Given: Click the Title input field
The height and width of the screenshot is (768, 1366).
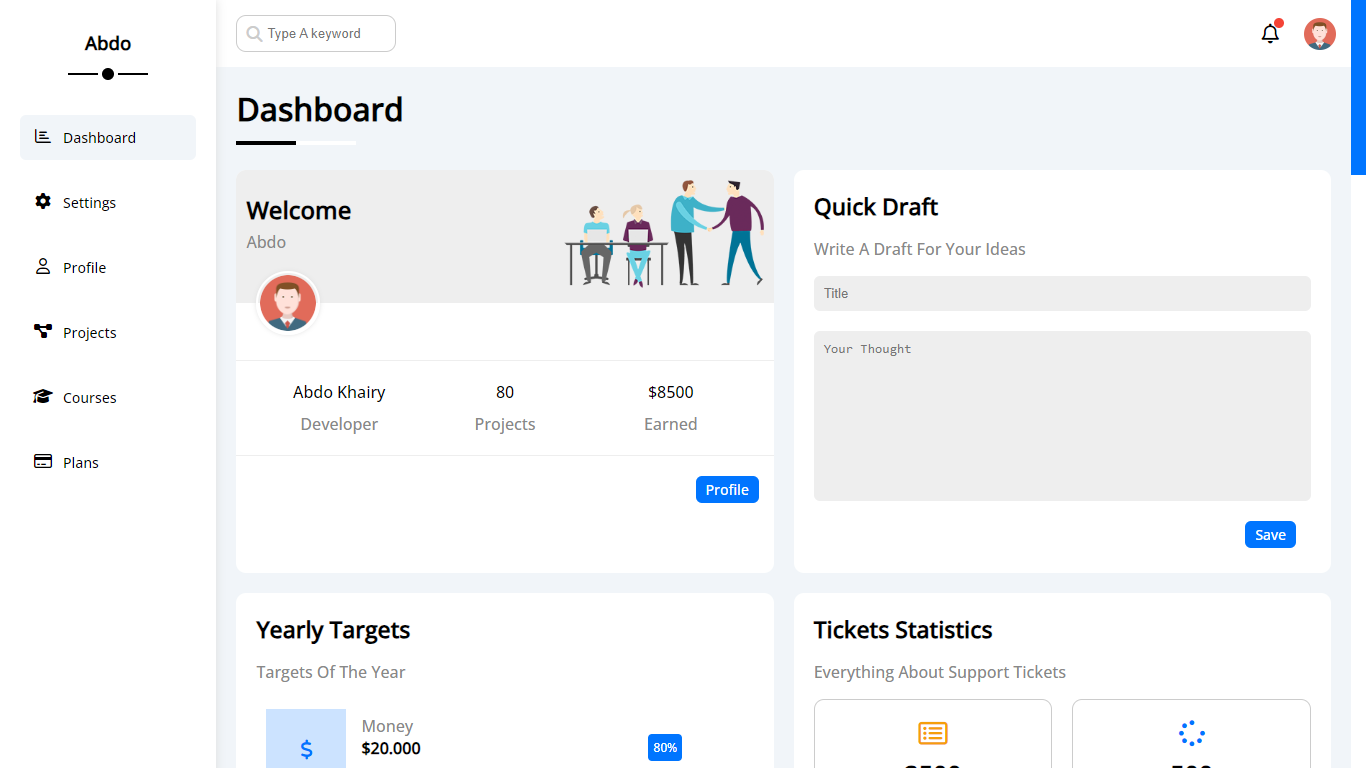Looking at the screenshot, I should pos(1062,293).
